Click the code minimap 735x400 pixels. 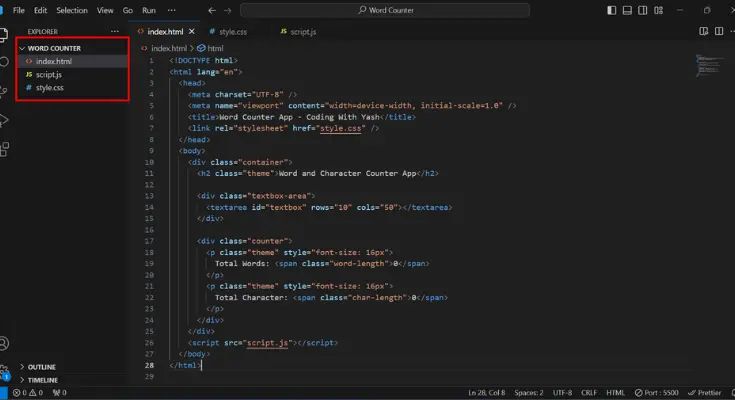coord(709,66)
